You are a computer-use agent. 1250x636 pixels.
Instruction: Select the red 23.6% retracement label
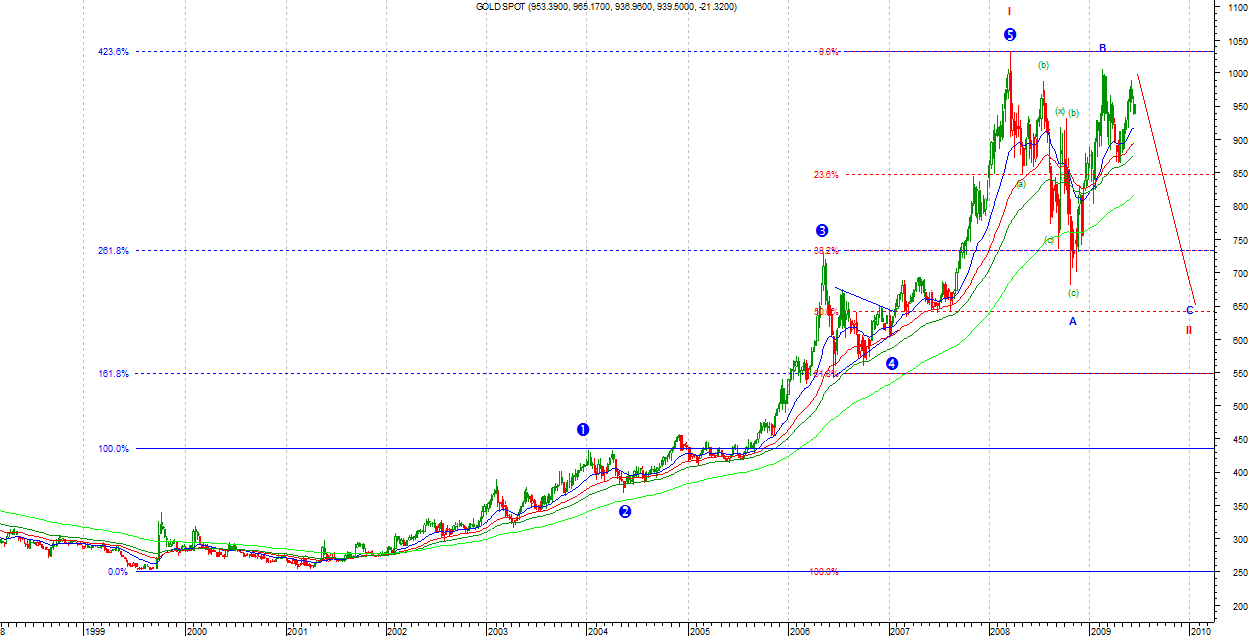[x=825, y=175]
